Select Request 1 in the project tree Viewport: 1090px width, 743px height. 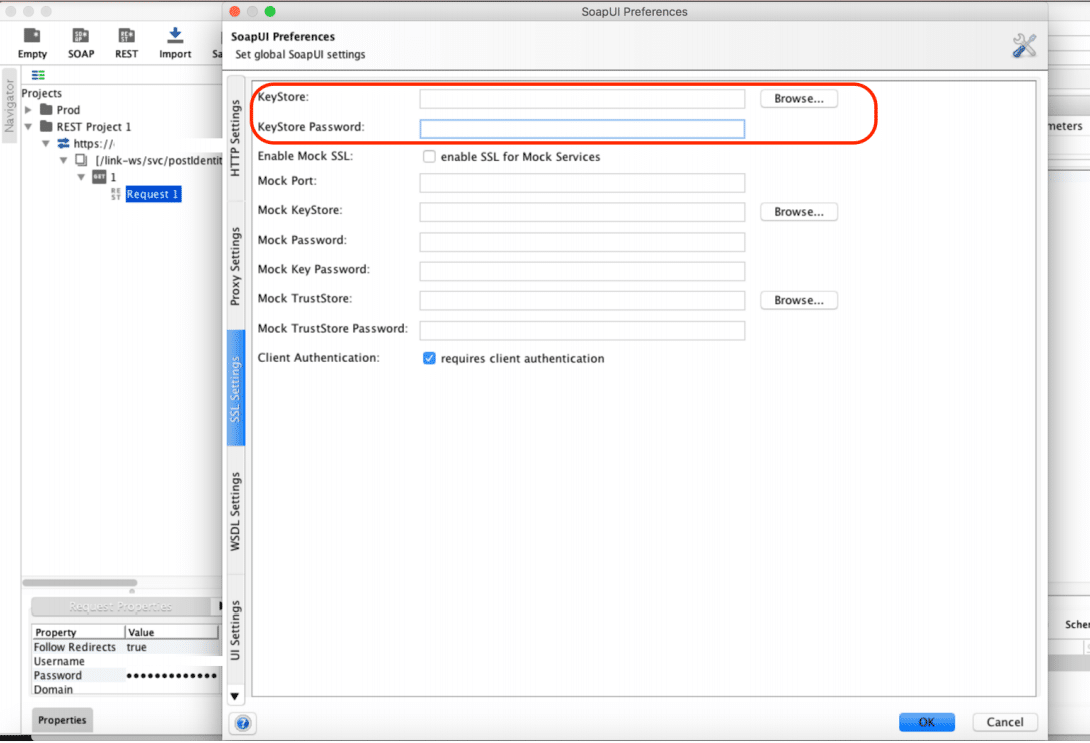click(153, 194)
